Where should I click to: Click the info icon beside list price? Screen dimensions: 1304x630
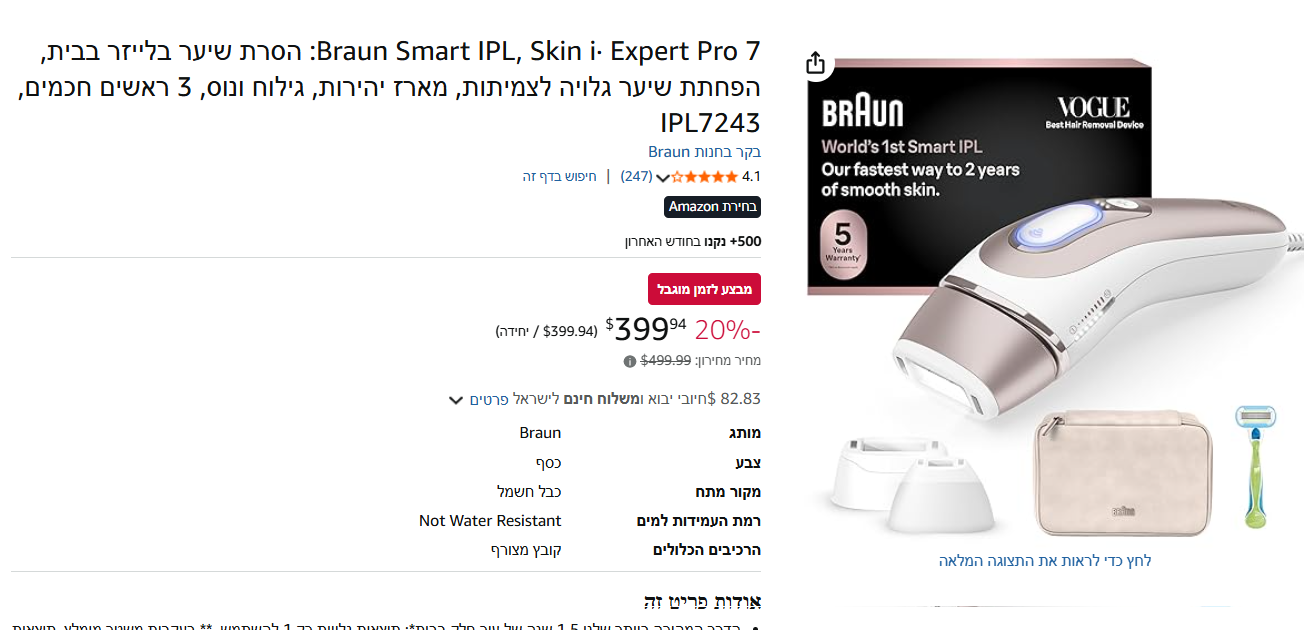[x=630, y=361]
